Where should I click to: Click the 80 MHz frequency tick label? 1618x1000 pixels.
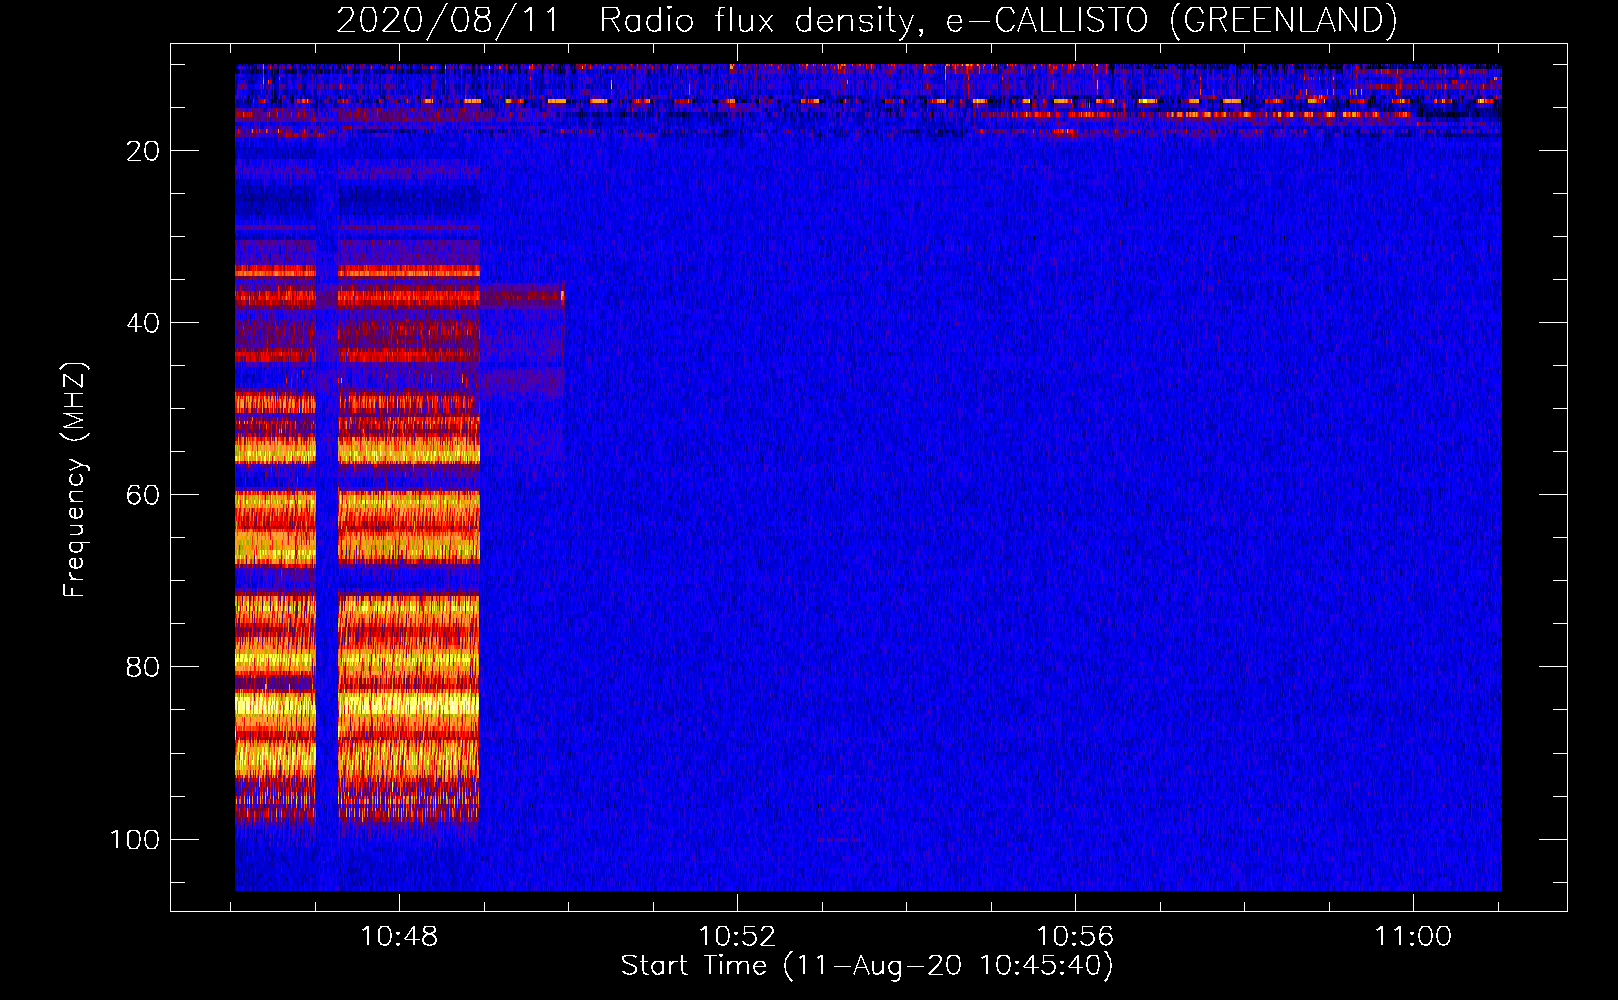(x=143, y=667)
